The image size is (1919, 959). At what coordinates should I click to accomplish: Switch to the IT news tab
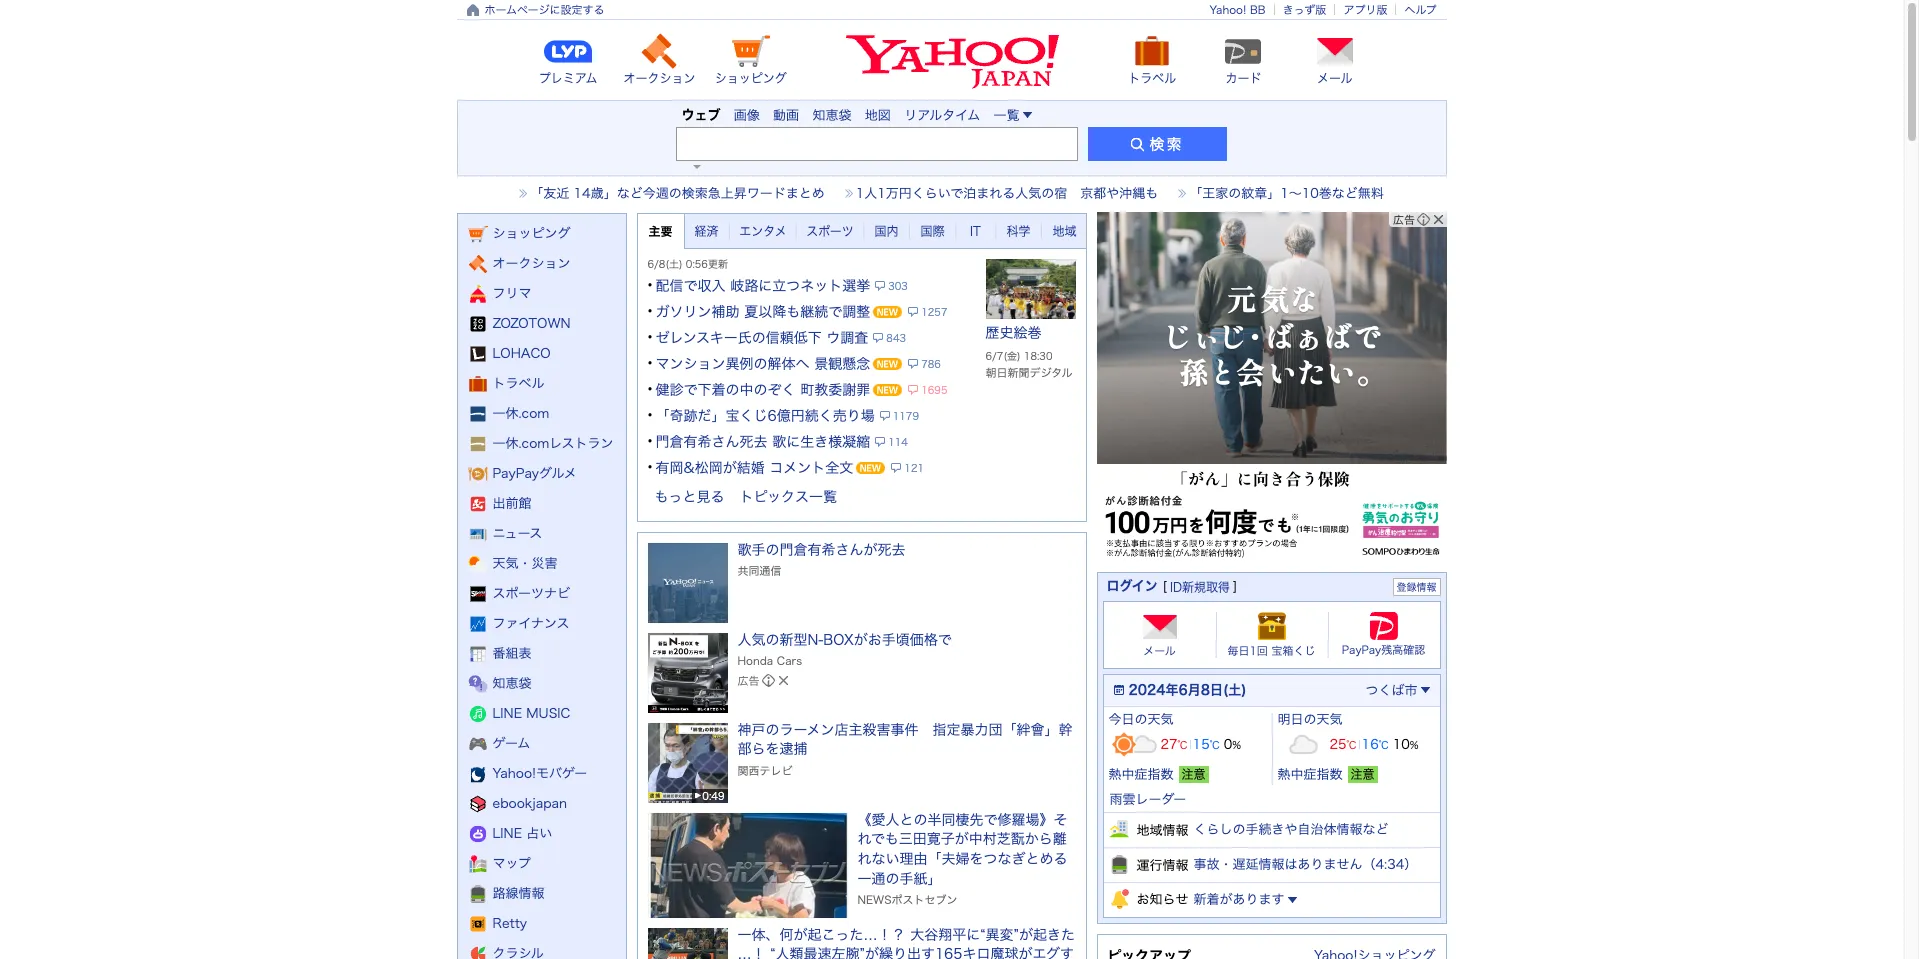pyautogui.click(x=975, y=232)
